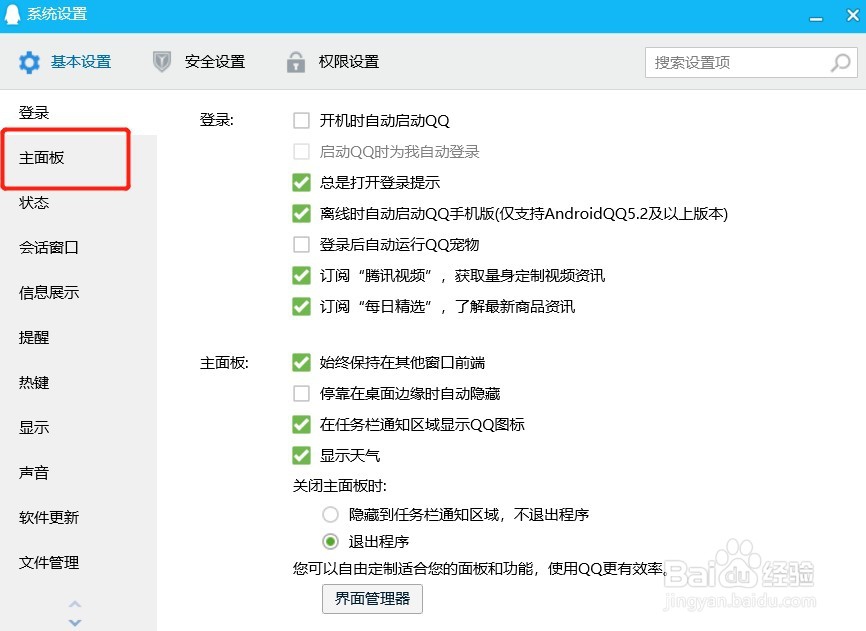
Task: Uncheck 始终保持在其他窗口前端
Action: pos(302,363)
